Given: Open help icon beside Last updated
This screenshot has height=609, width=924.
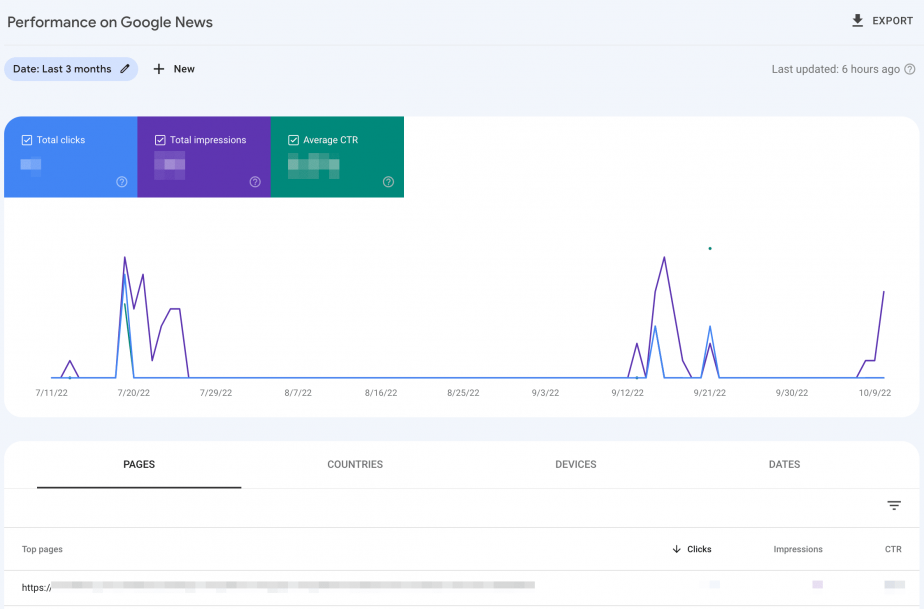Looking at the screenshot, I should pos(910,69).
